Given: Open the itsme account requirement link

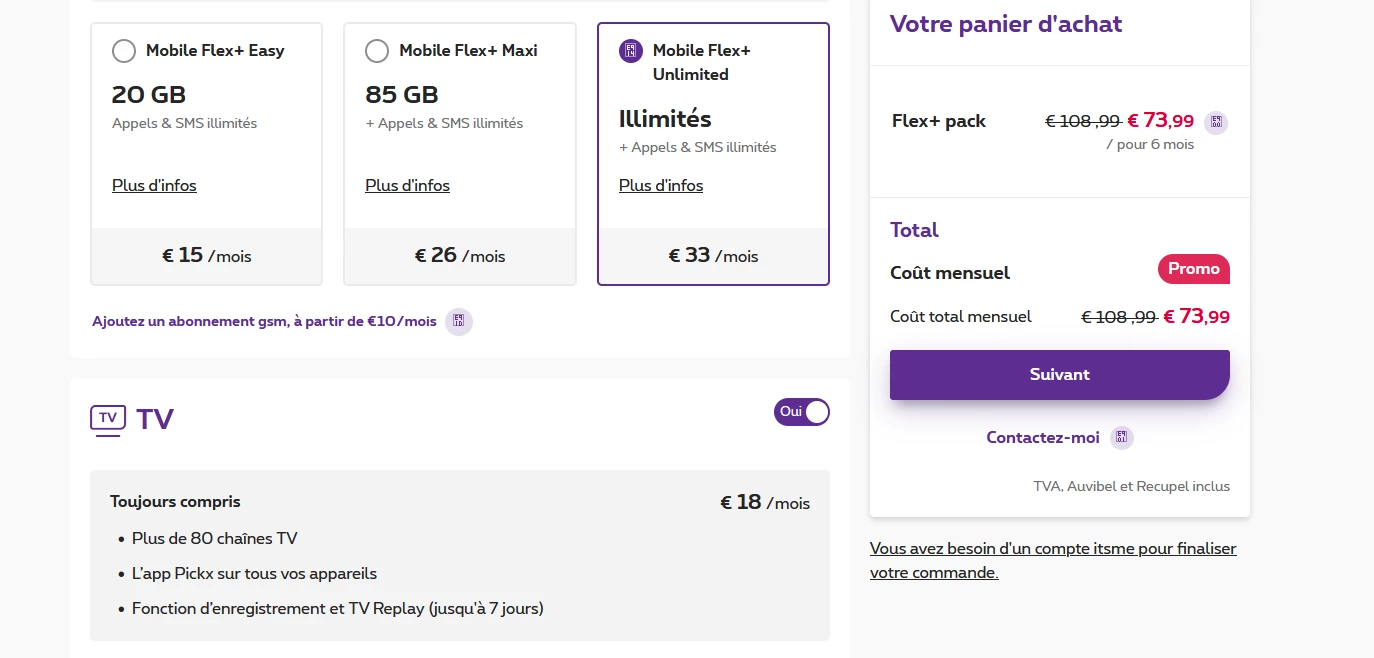Looking at the screenshot, I should pyautogui.click(x=1053, y=560).
